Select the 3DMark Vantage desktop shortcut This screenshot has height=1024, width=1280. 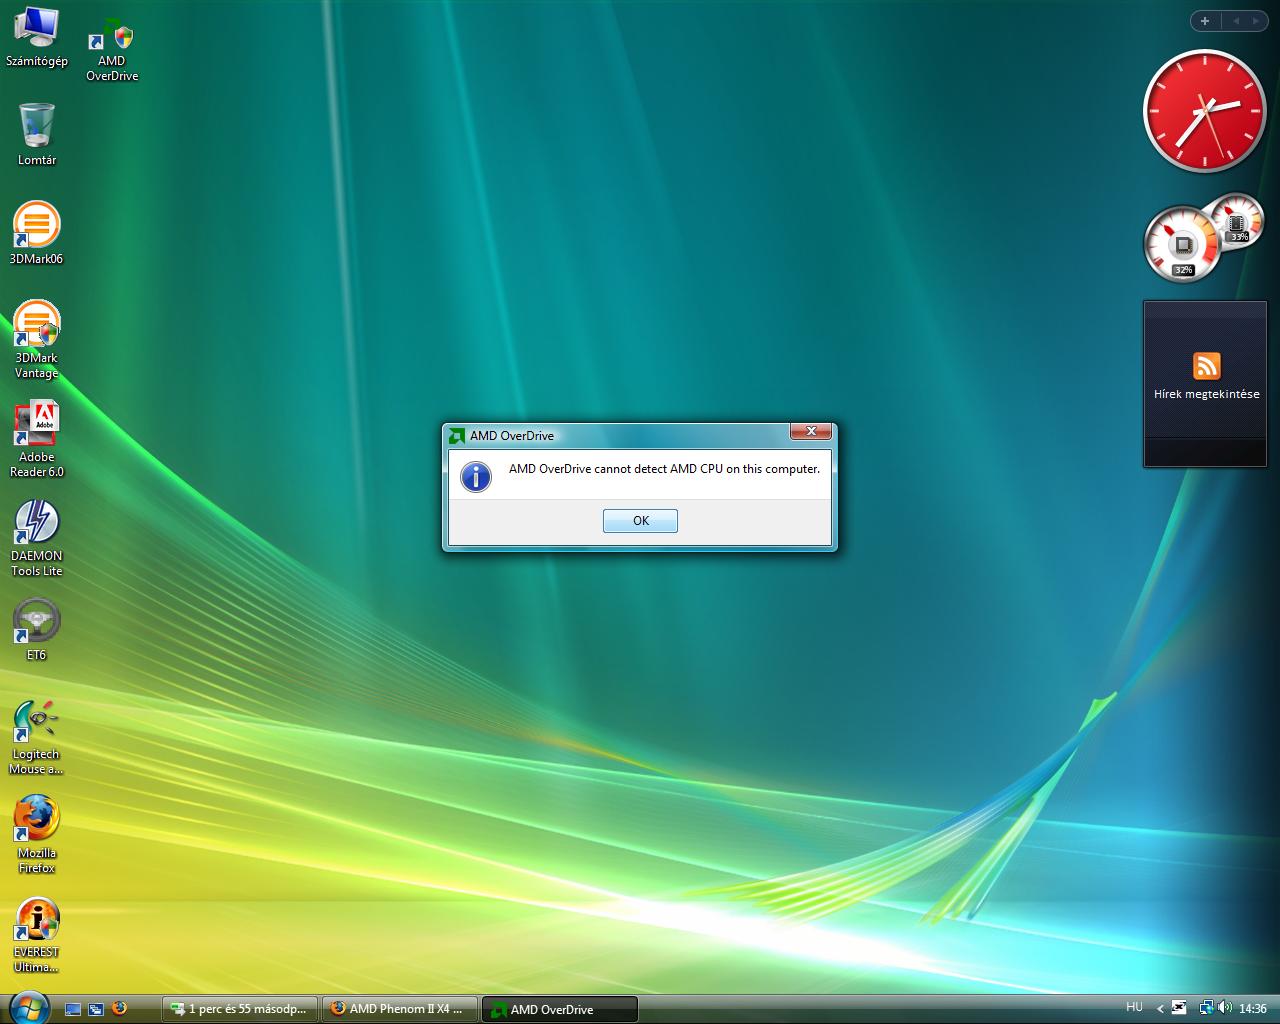[x=36, y=340]
